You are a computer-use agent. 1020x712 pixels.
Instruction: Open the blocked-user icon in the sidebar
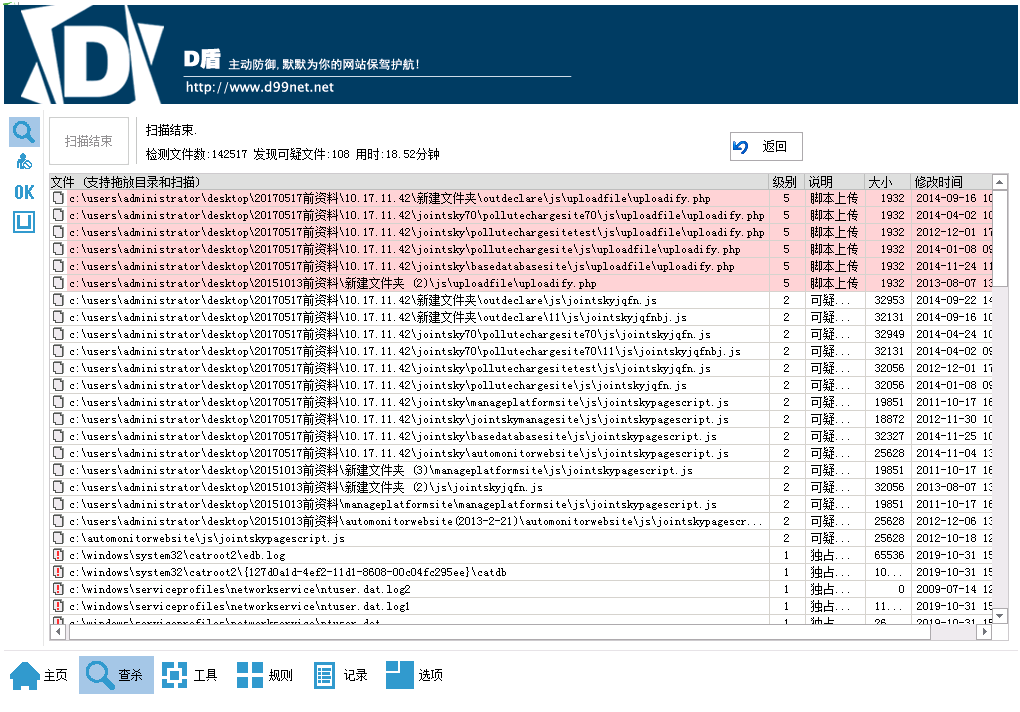point(24,161)
